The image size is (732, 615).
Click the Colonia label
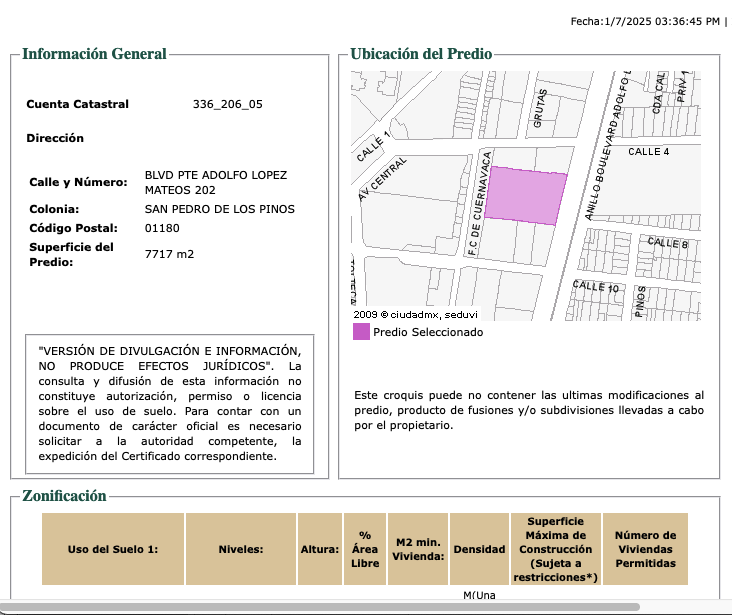(x=54, y=209)
